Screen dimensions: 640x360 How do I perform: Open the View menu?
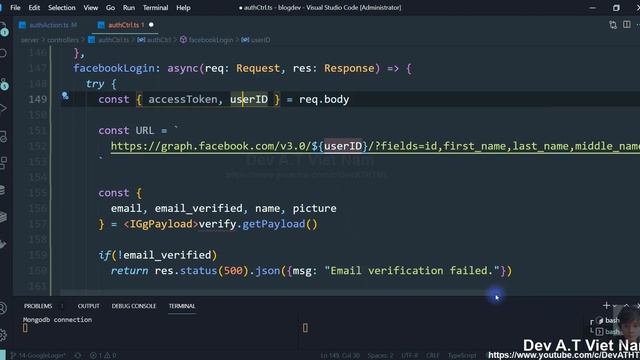(x=91, y=8)
